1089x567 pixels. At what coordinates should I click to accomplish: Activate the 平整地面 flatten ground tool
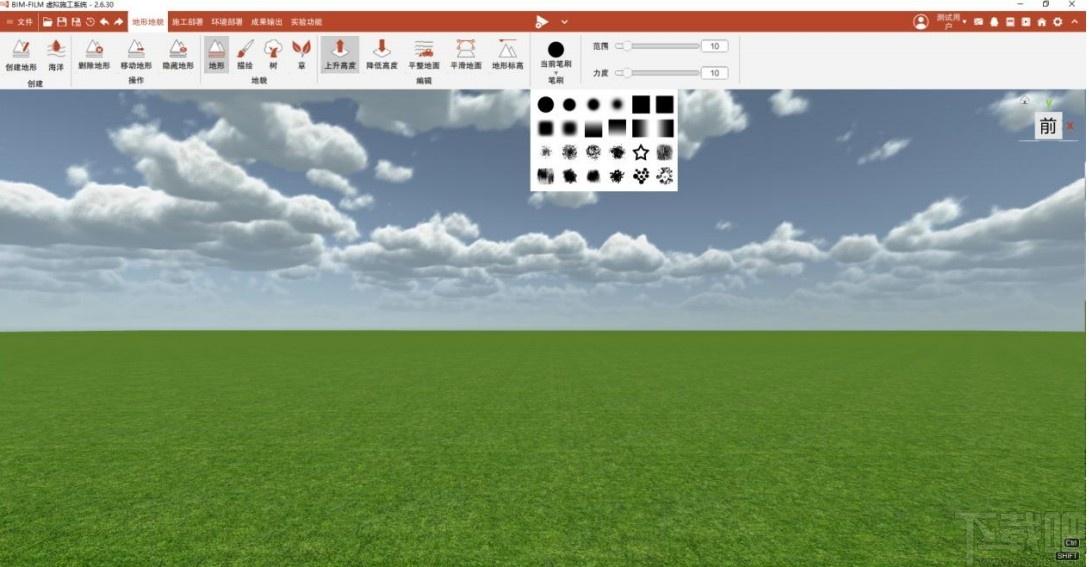click(424, 54)
